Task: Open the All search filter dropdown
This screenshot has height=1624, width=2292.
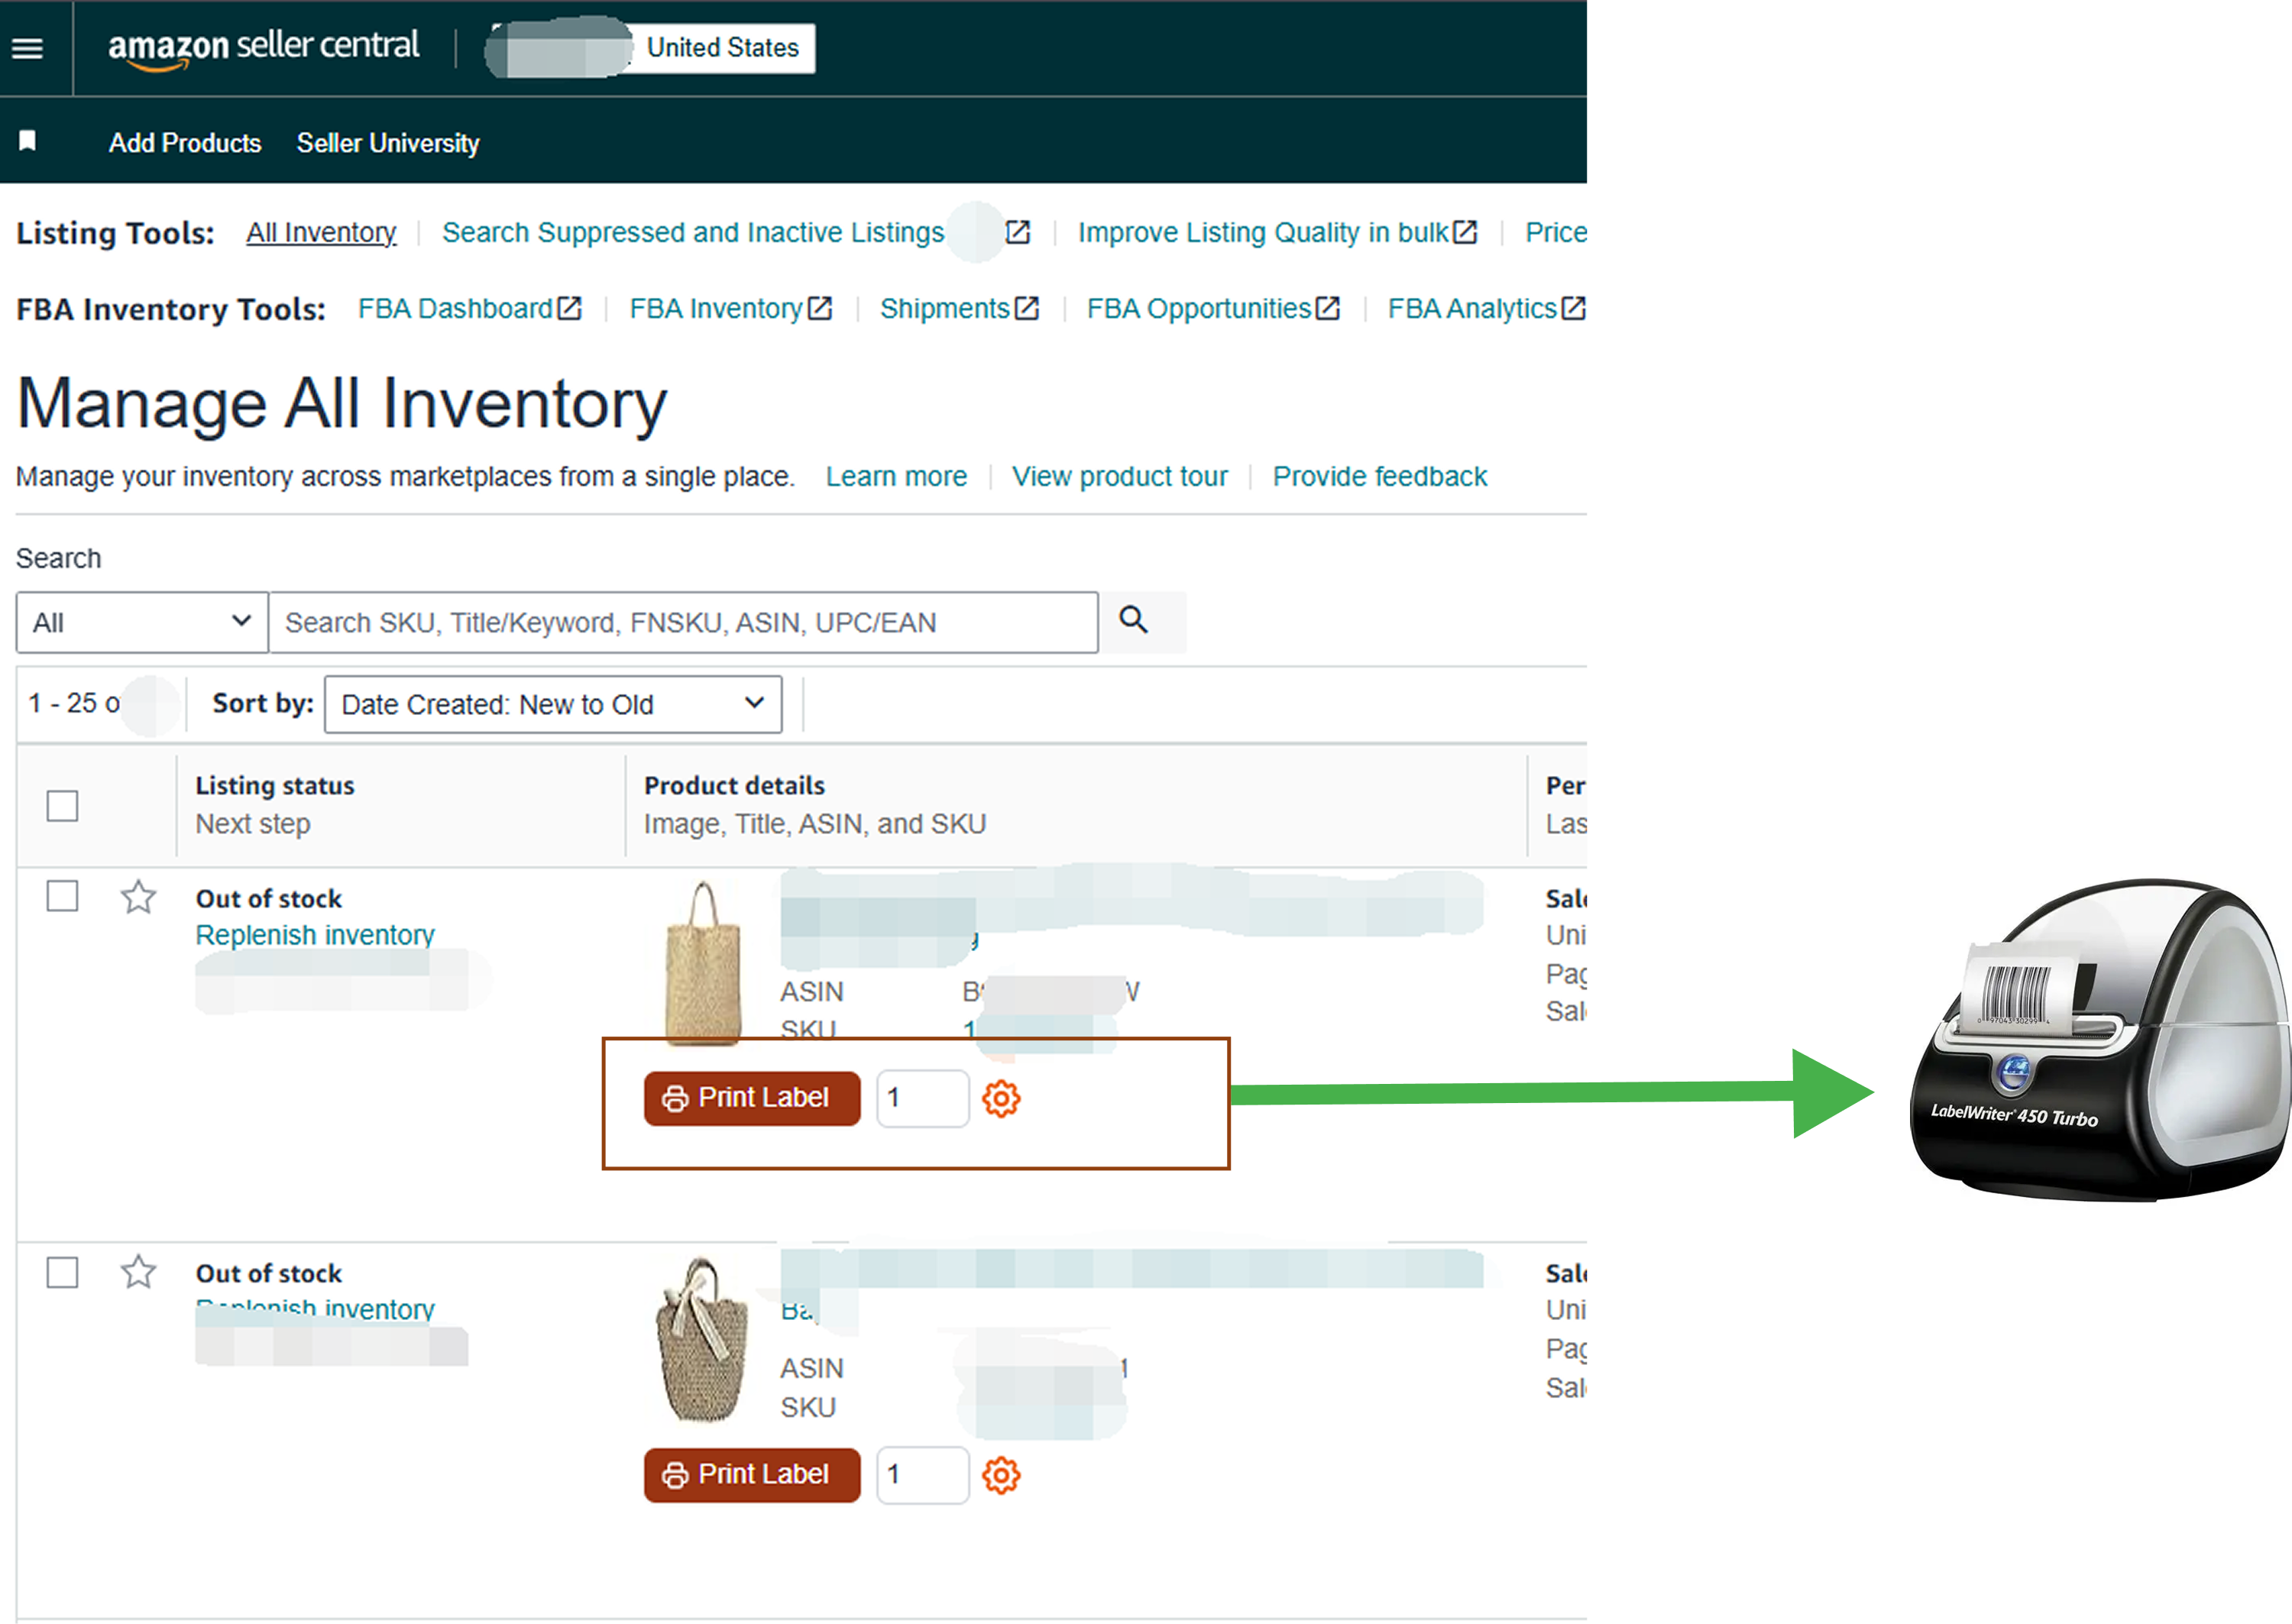Action: (142, 622)
